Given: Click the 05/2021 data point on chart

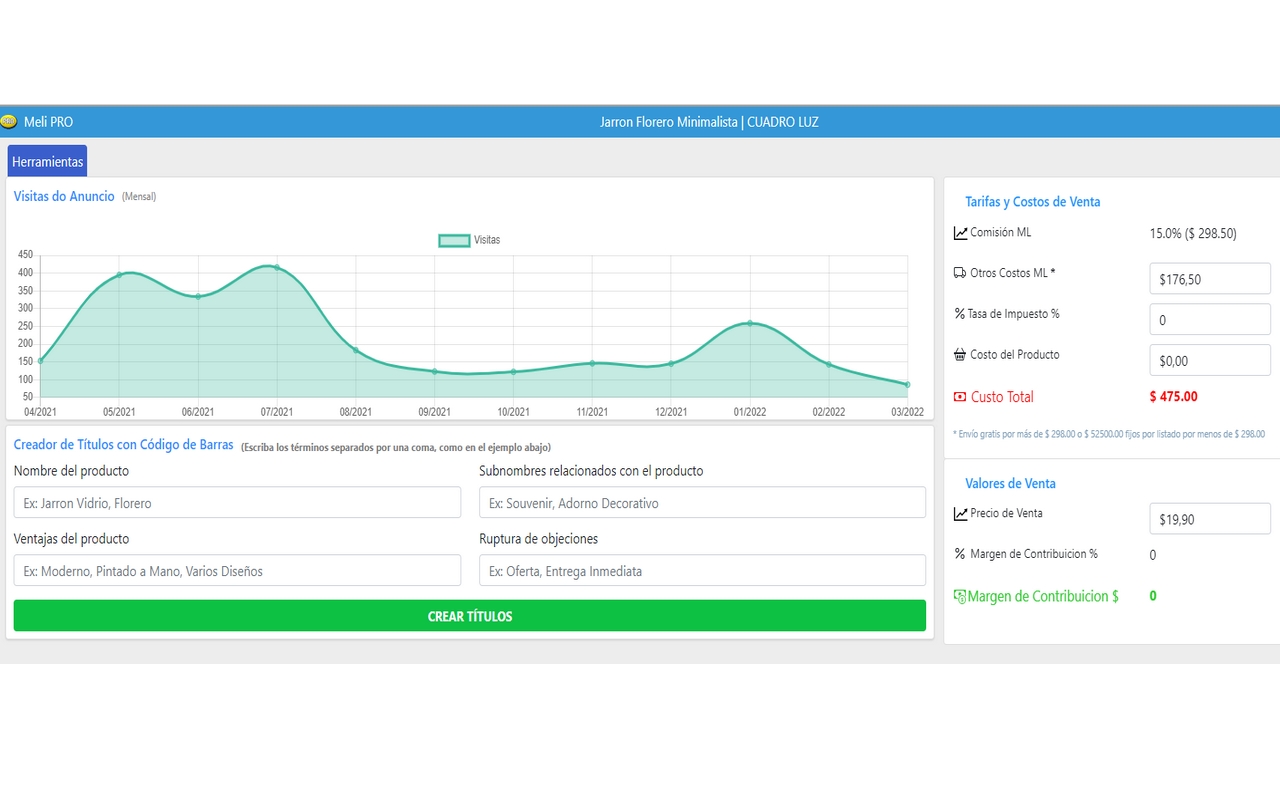Looking at the screenshot, I should pos(119,274).
